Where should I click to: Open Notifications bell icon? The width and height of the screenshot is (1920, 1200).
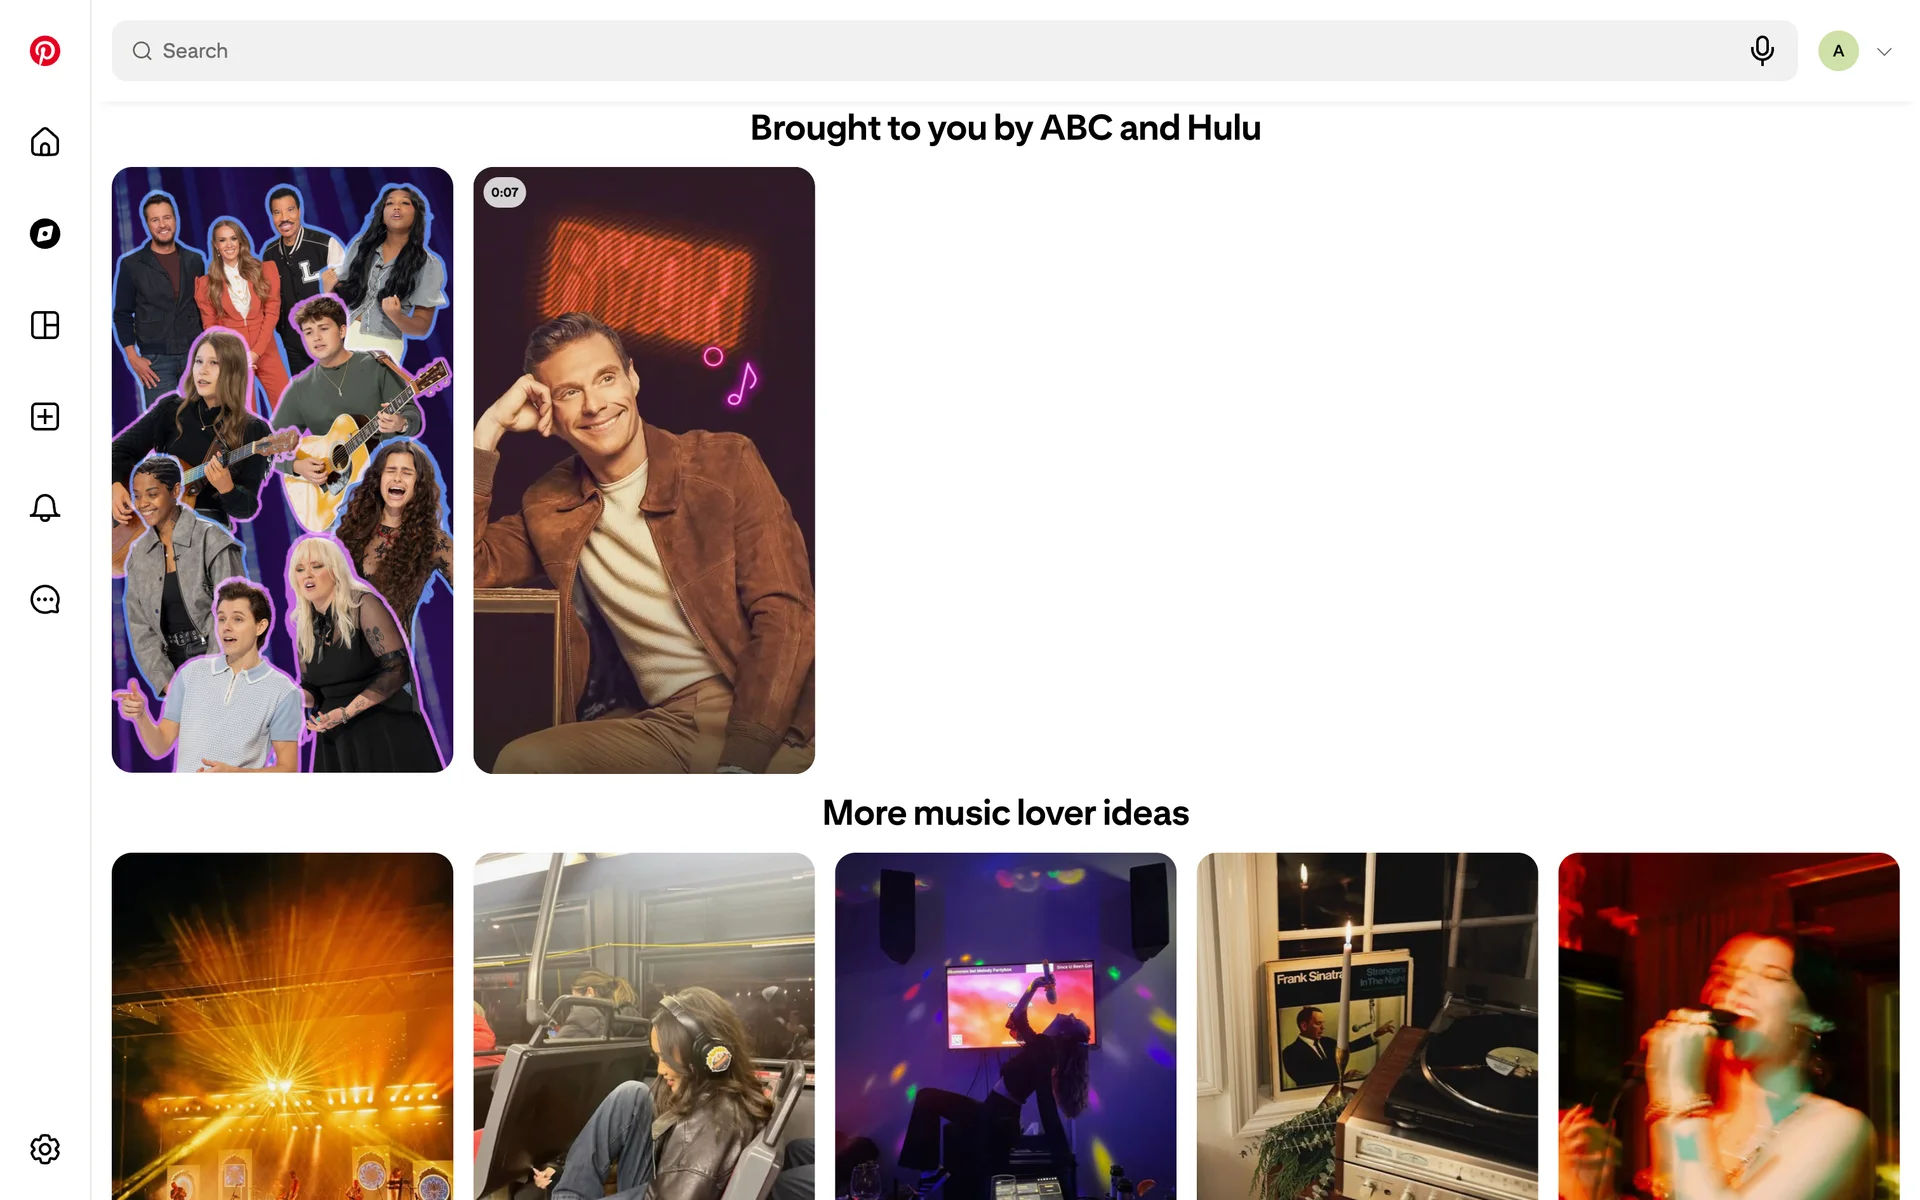click(45, 508)
